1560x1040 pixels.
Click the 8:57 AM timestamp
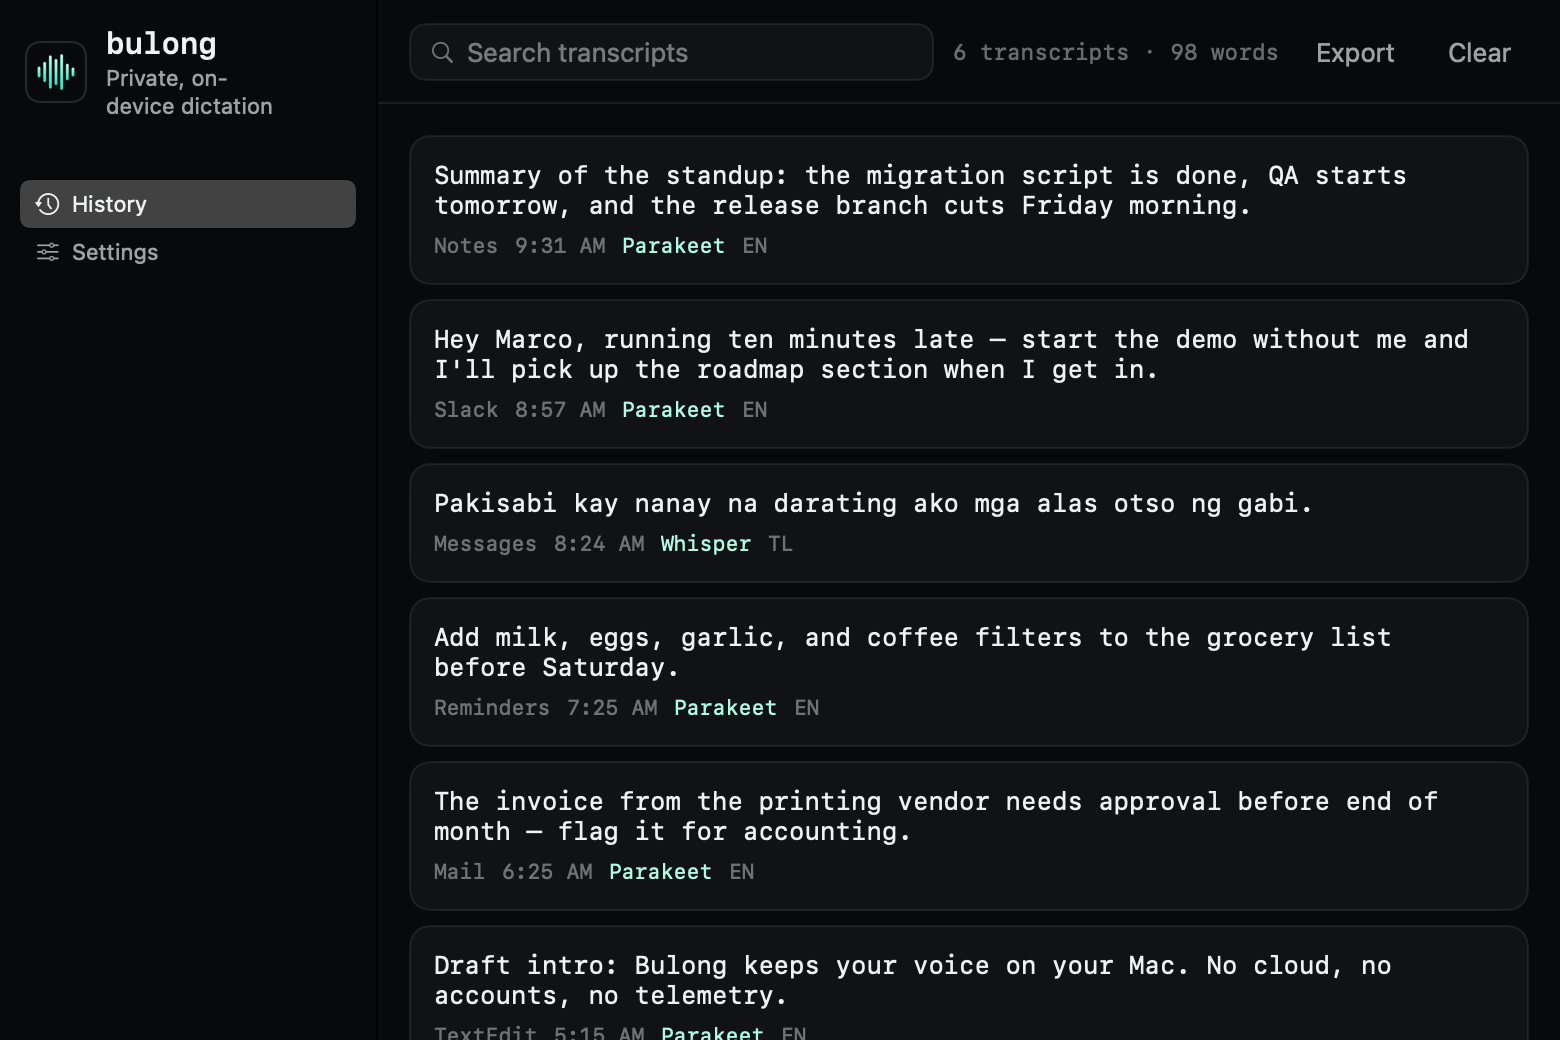pyautogui.click(x=560, y=410)
